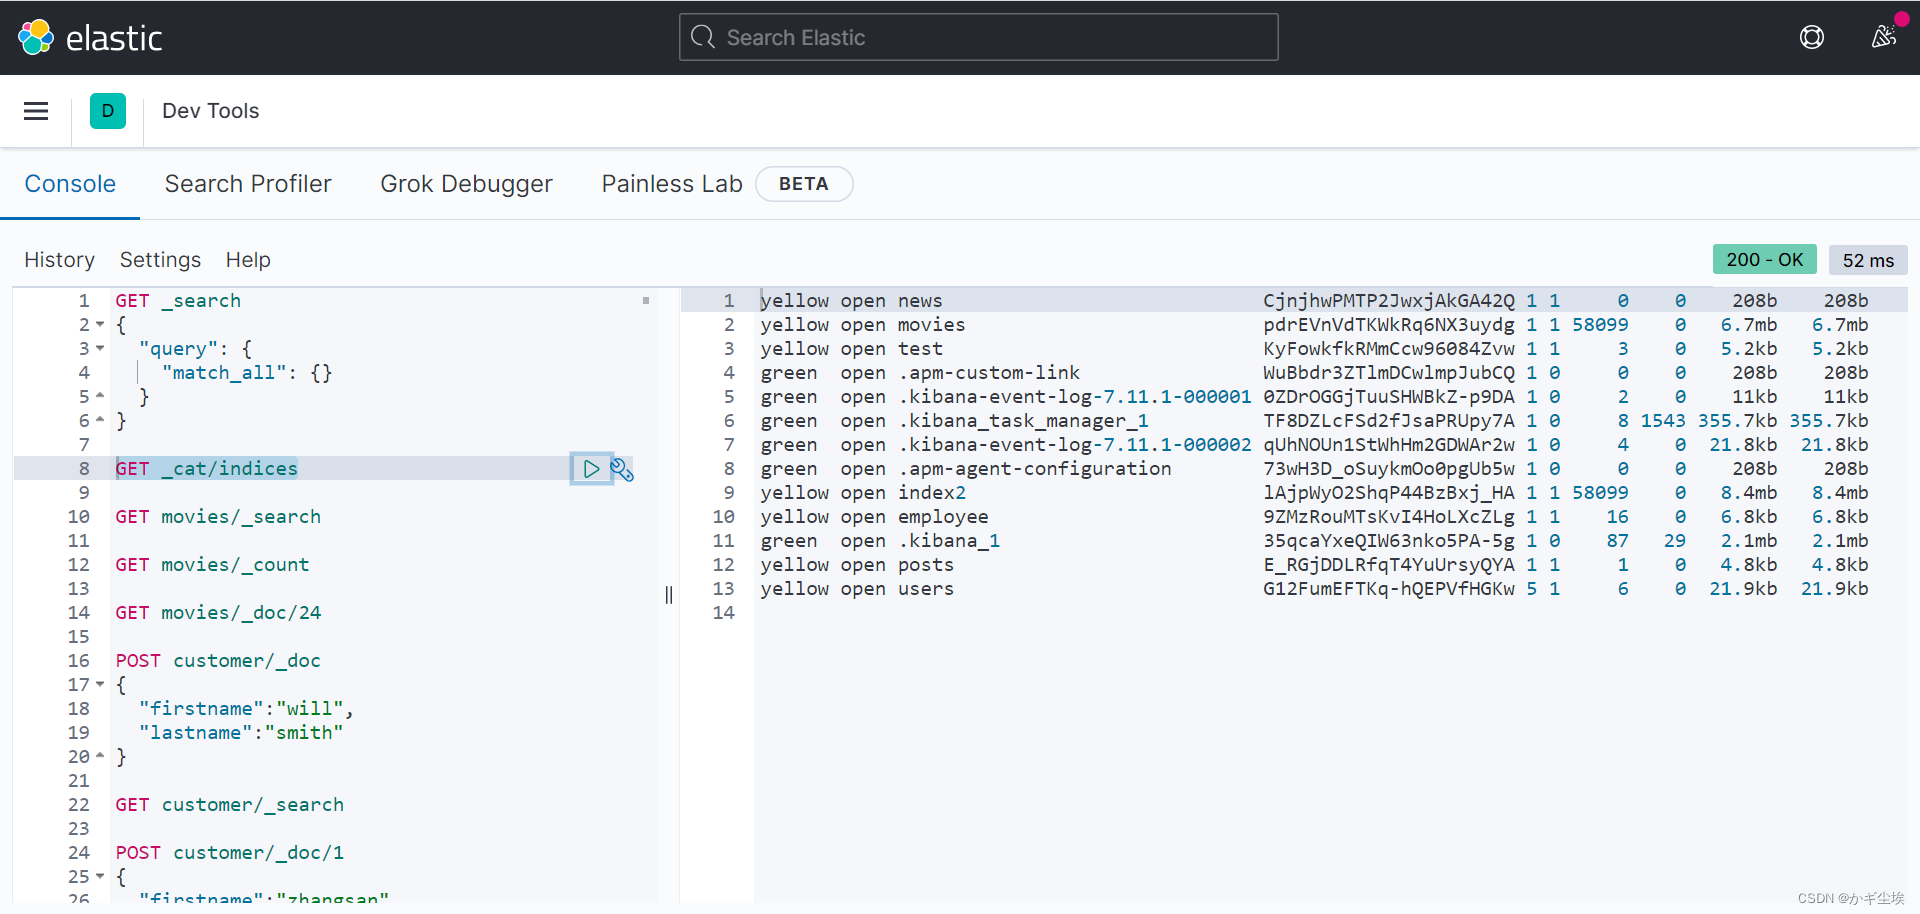Open the console History

coord(59,260)
